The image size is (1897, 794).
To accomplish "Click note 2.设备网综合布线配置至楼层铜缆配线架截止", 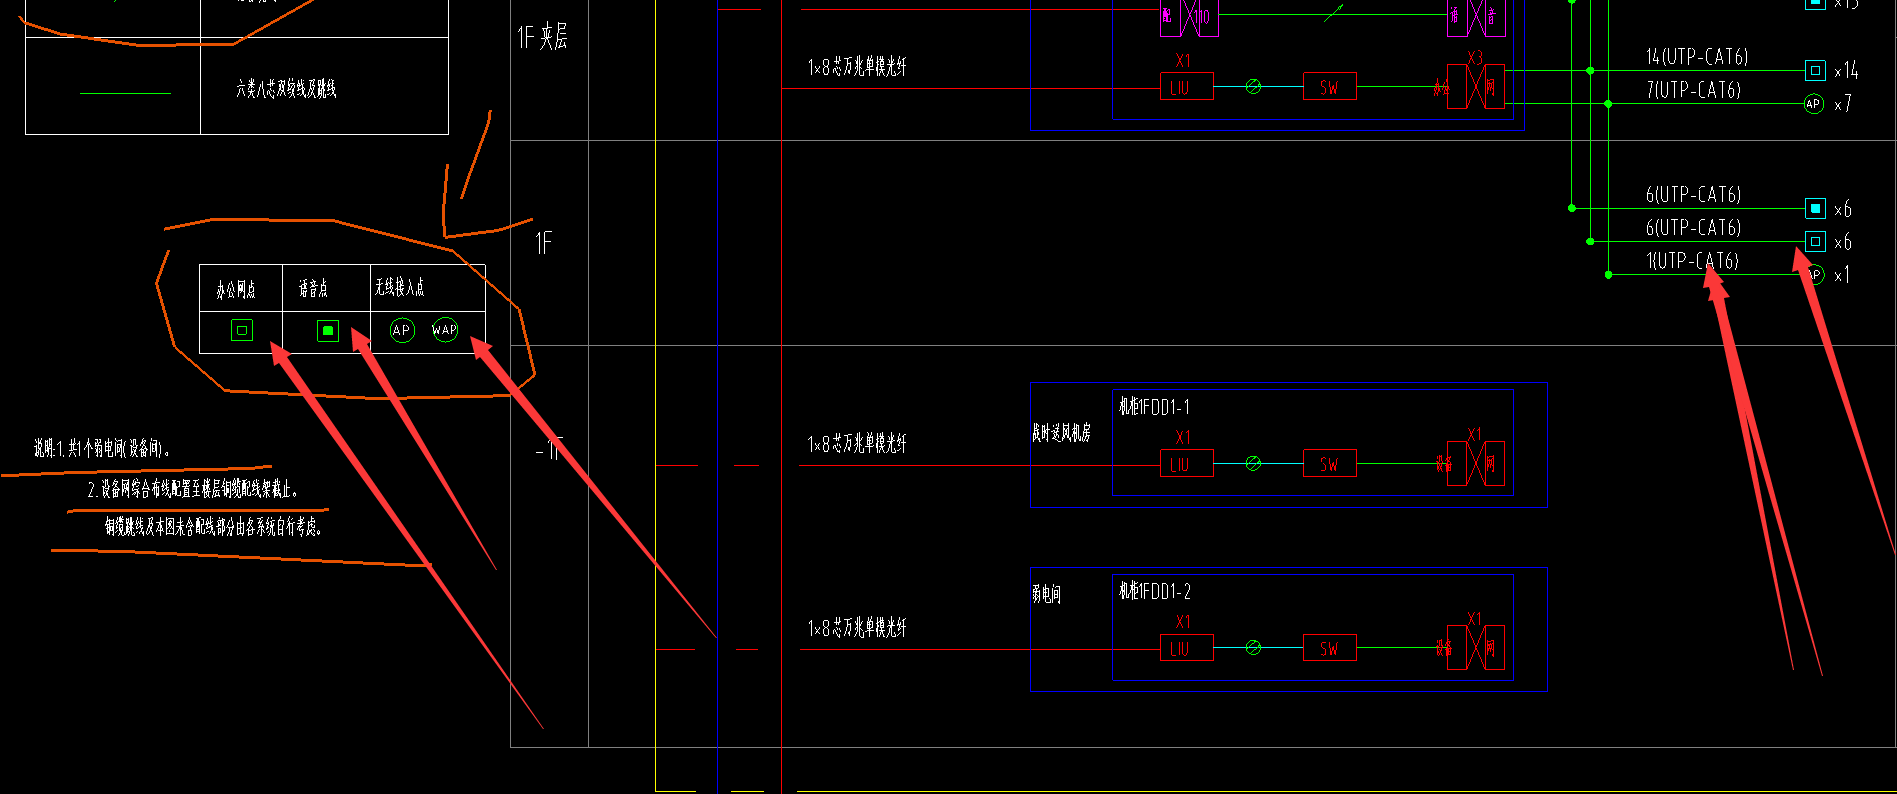I will 193,489.
